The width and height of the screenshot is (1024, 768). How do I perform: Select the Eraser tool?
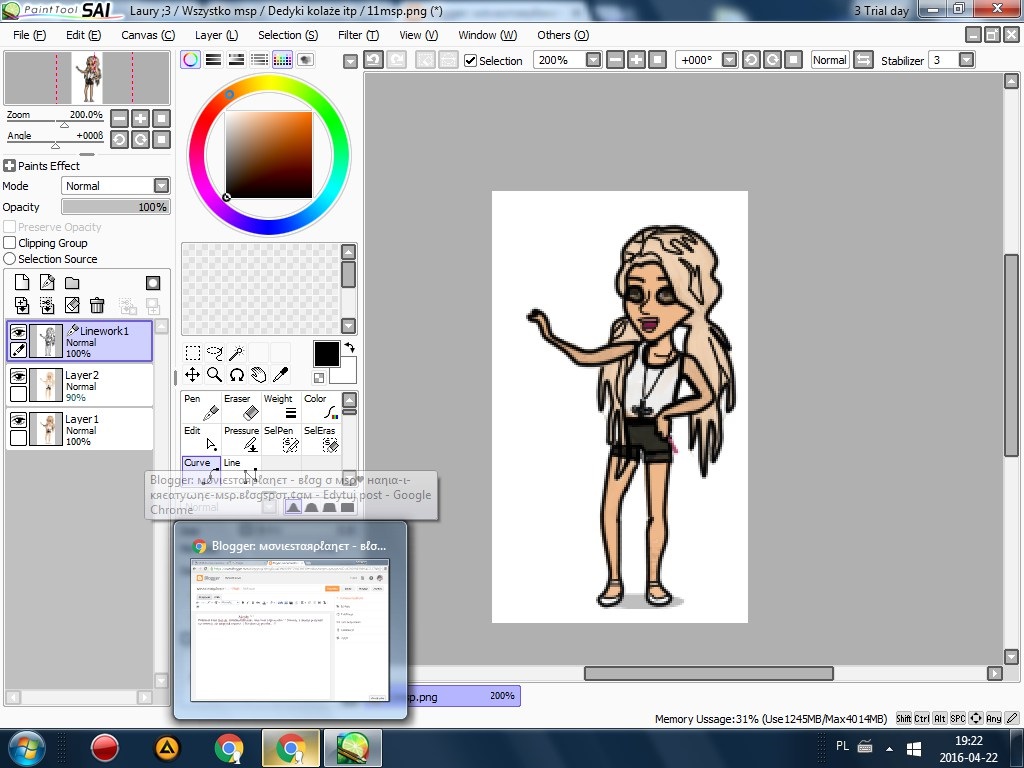tap(241, 407)
